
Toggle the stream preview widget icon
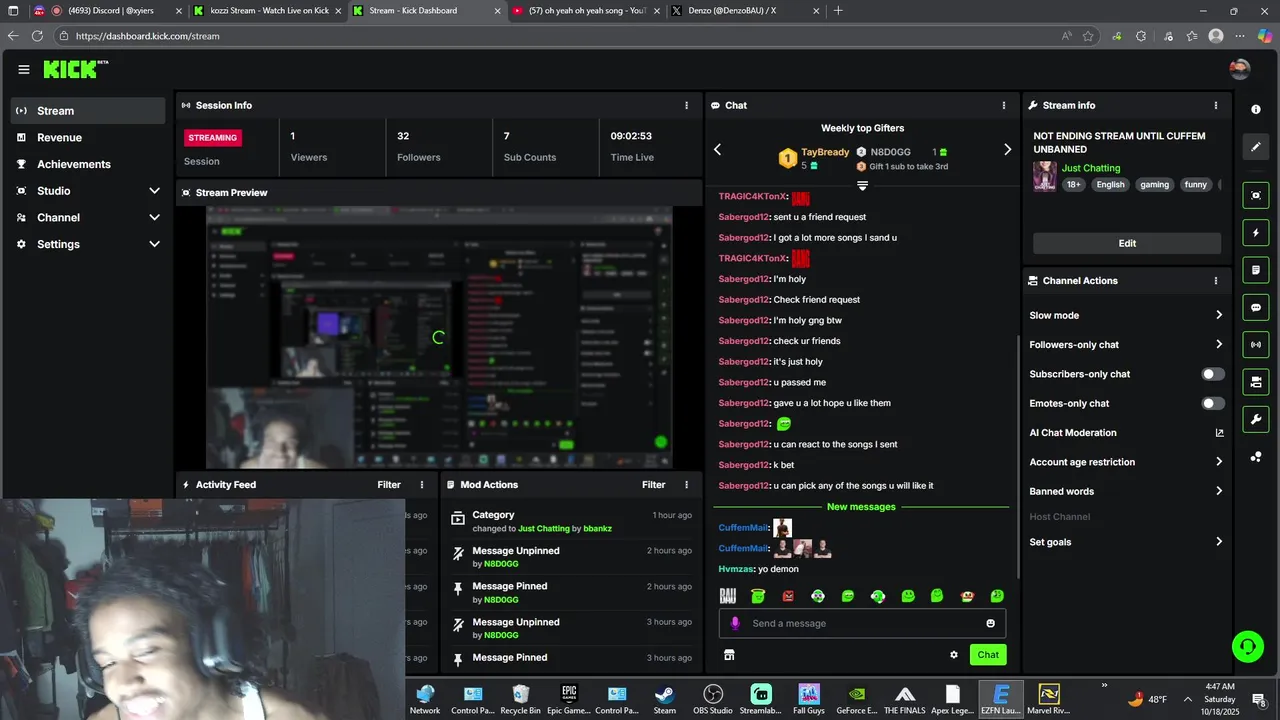1256,195
